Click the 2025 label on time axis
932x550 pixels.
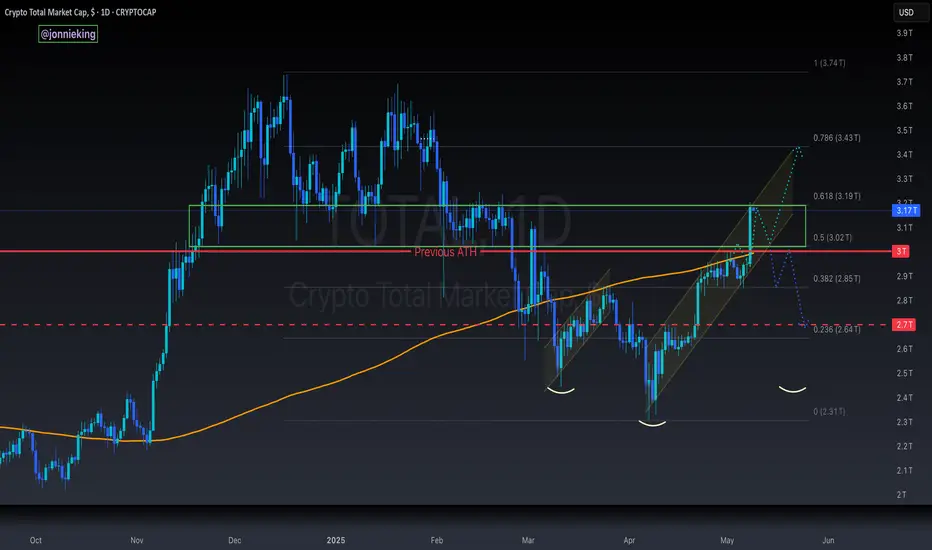pos(336,540)
